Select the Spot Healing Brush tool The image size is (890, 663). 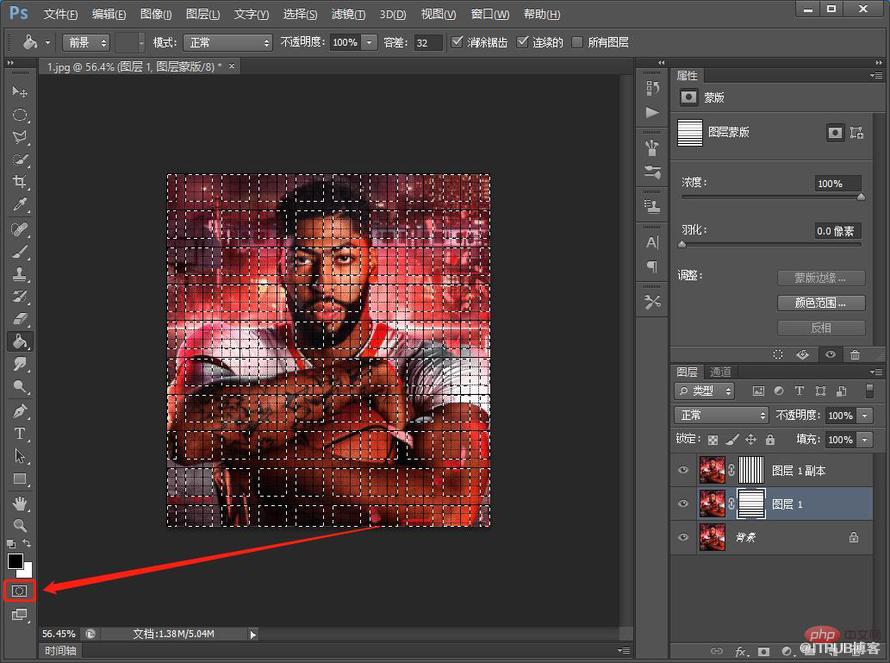20,230
